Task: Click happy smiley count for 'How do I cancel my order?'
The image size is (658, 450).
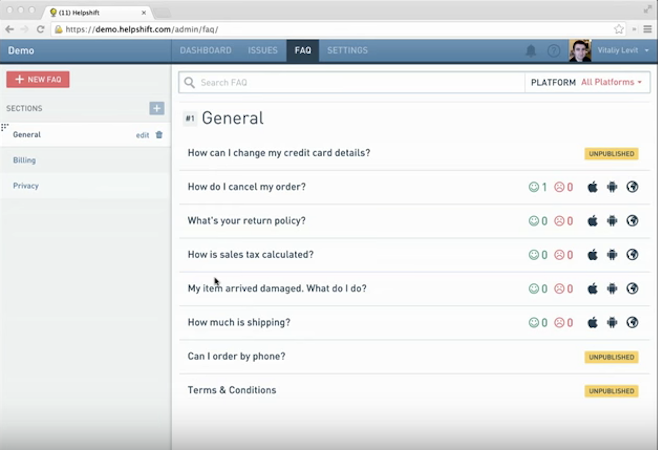Action: pos(538,187)
